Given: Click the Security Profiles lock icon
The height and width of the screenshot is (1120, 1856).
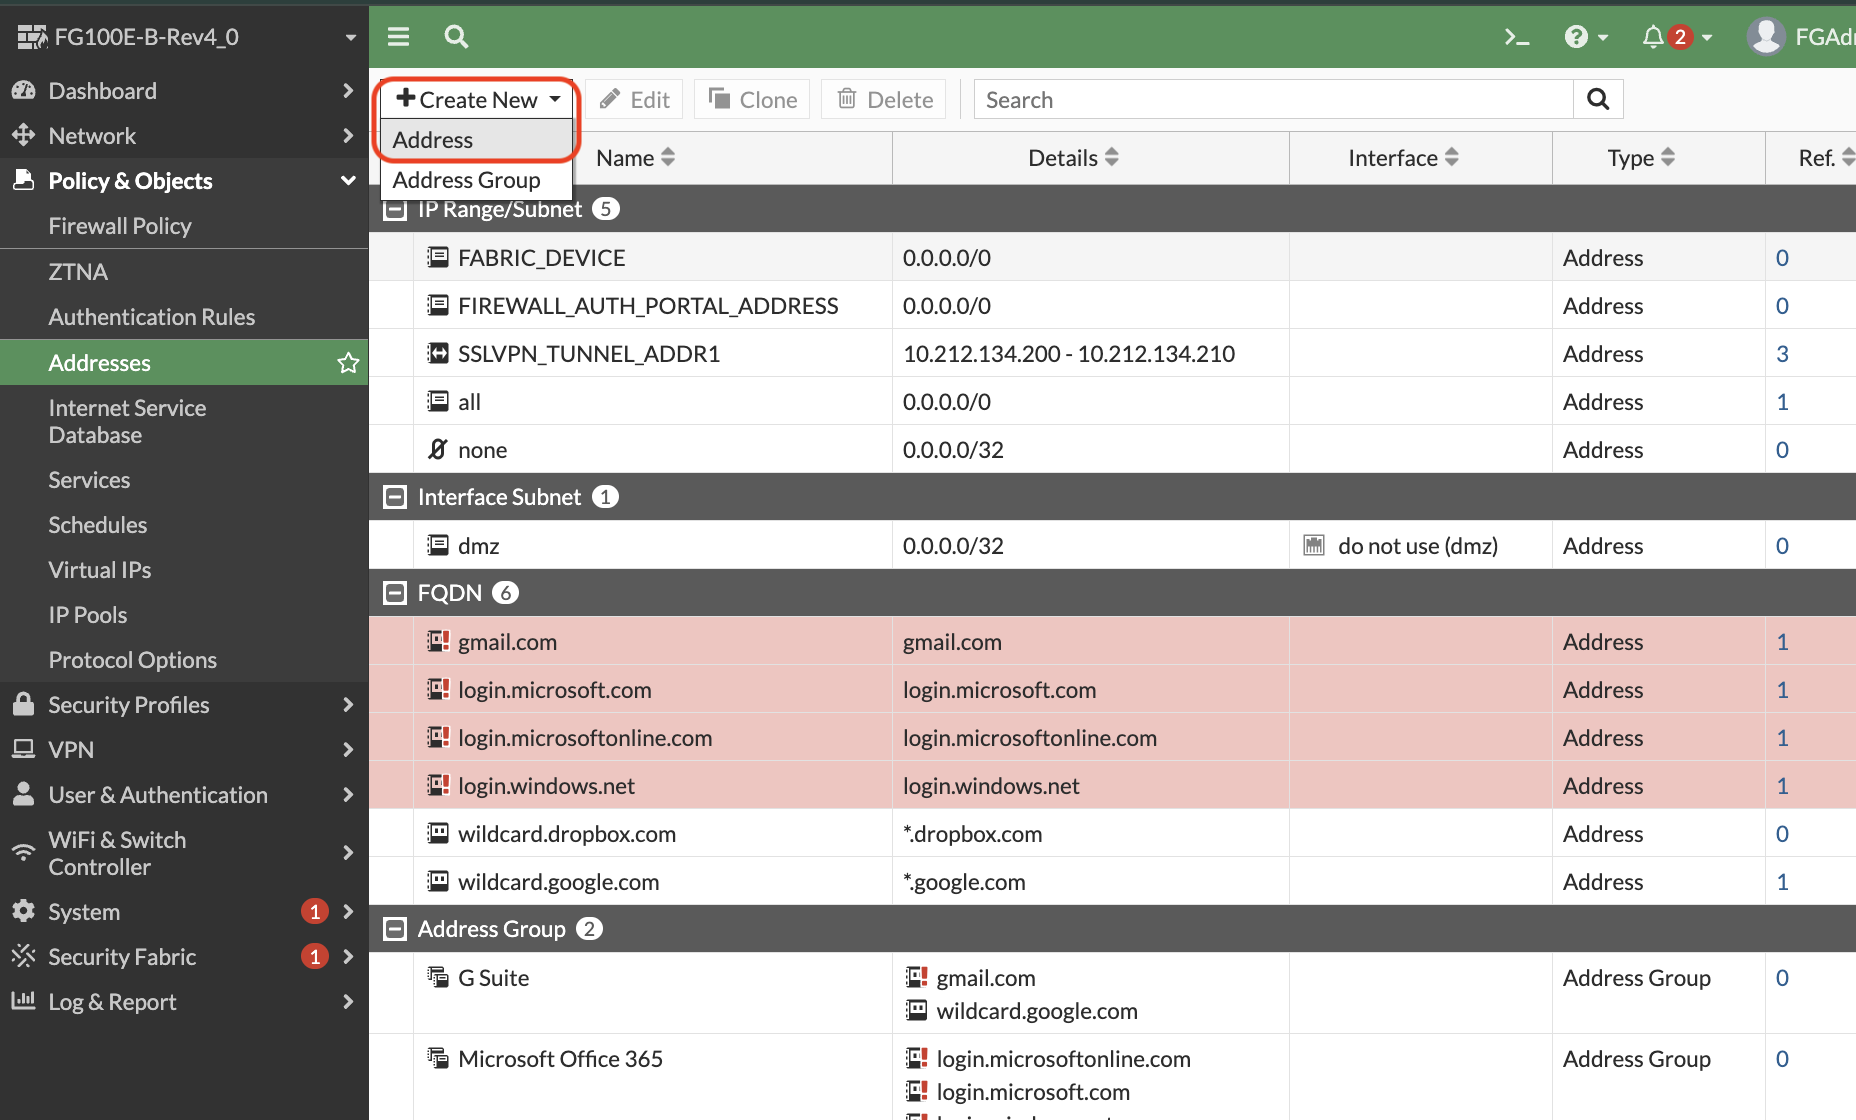Looking at the screenshot, I should [24, 704].
